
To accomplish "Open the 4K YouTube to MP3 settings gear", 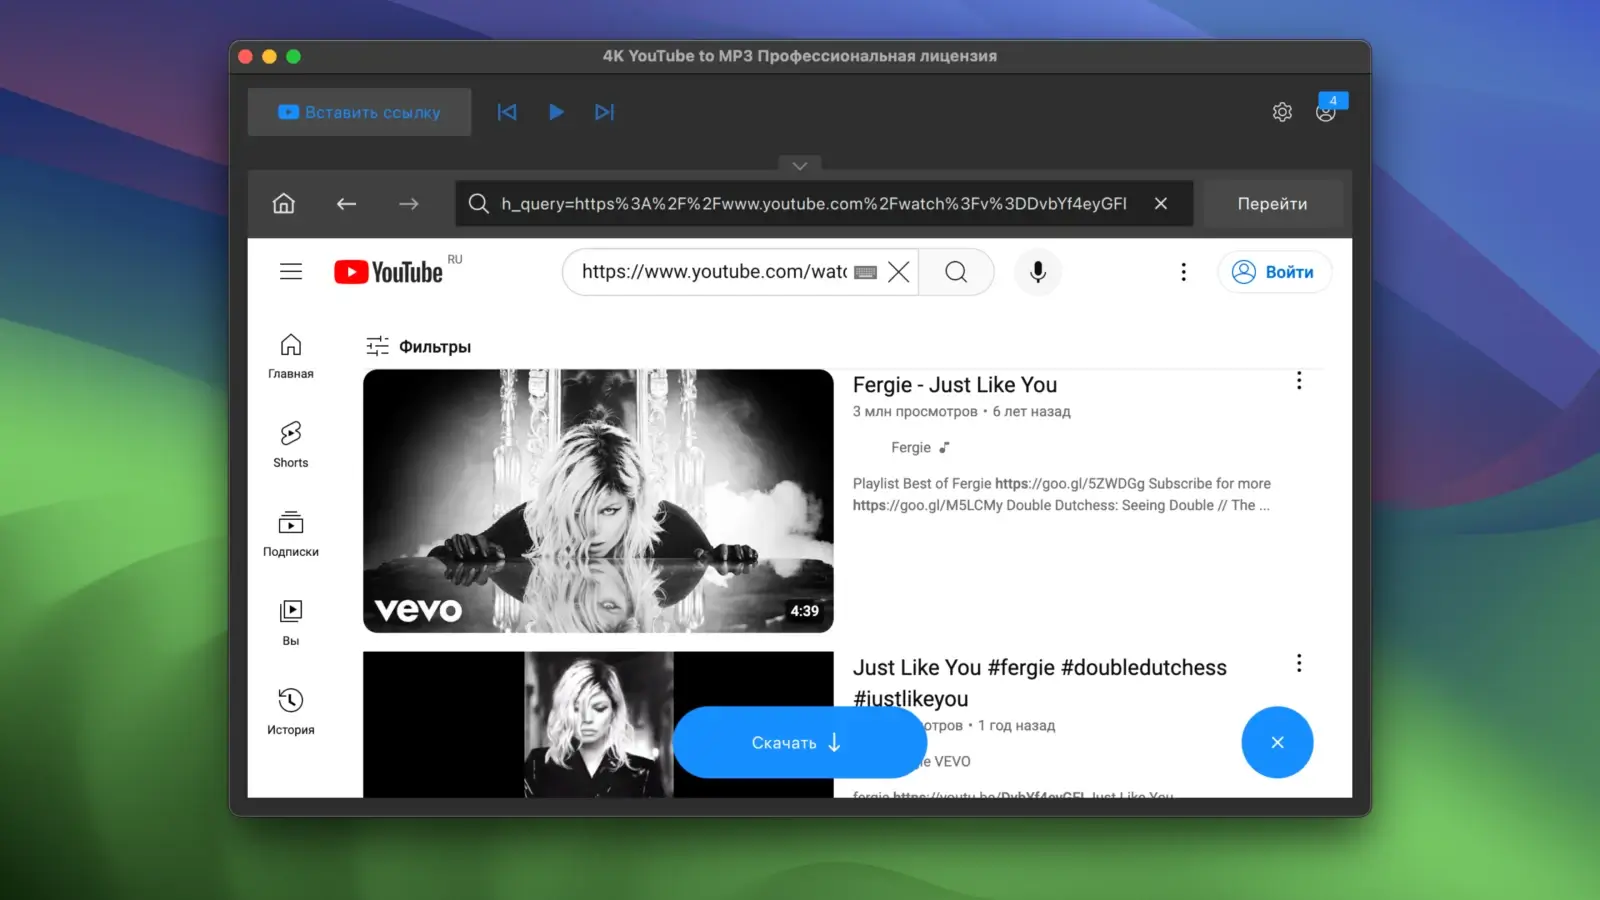I will 1282,111.
